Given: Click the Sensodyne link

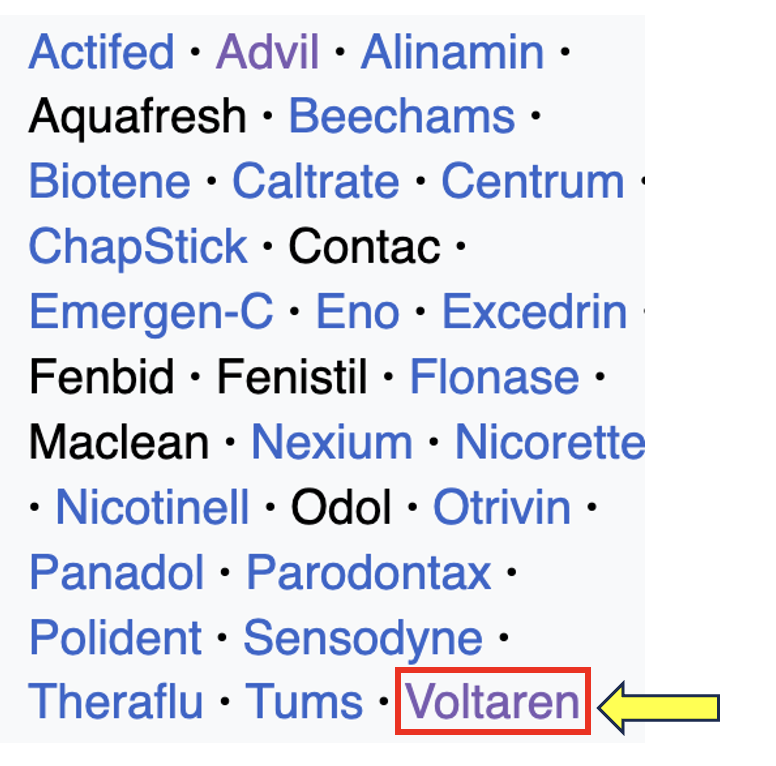Looking at the screenshot, I should [x=363, y=638].
